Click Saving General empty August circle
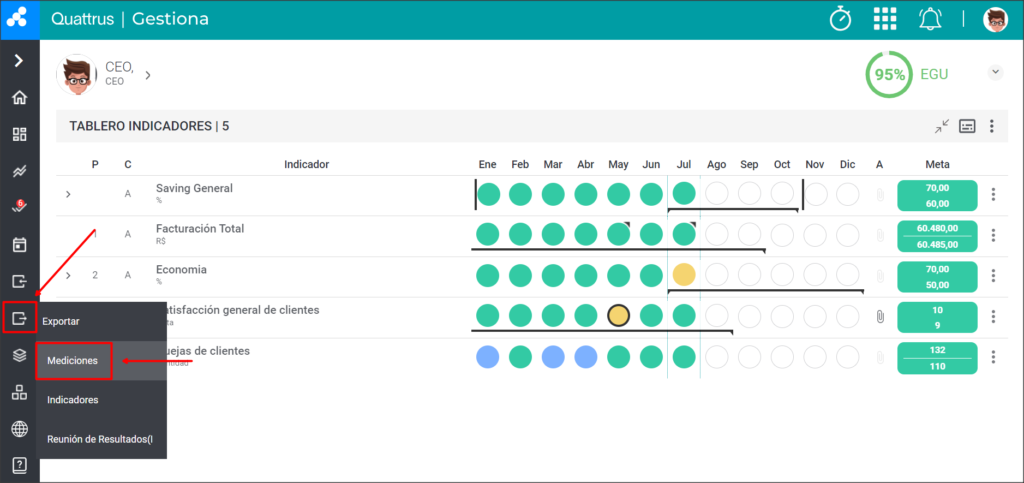 pos(716,194)
